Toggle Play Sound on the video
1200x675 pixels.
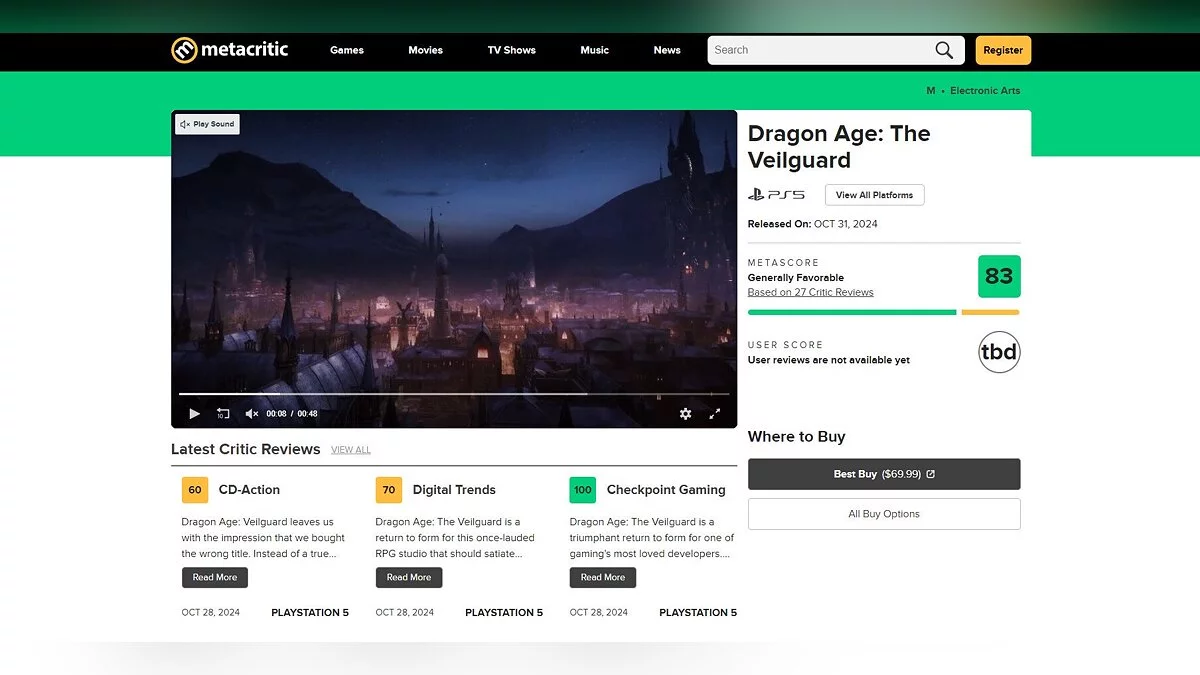[x=207, y=124]
